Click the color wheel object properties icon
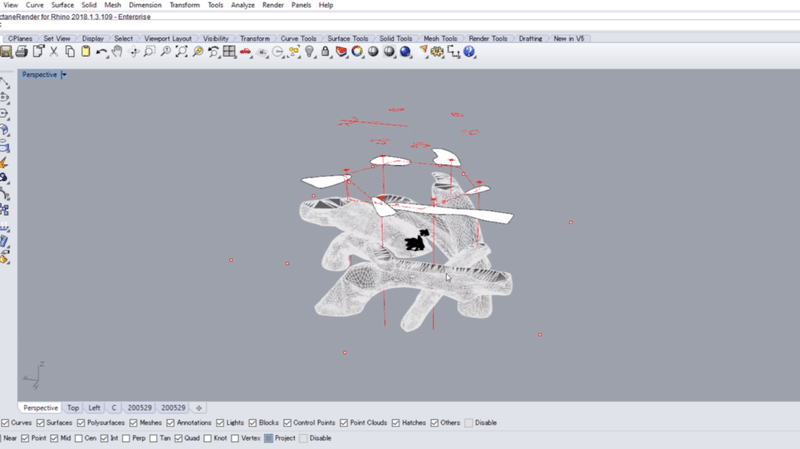 pyautogui.click(x=357, y=52)
